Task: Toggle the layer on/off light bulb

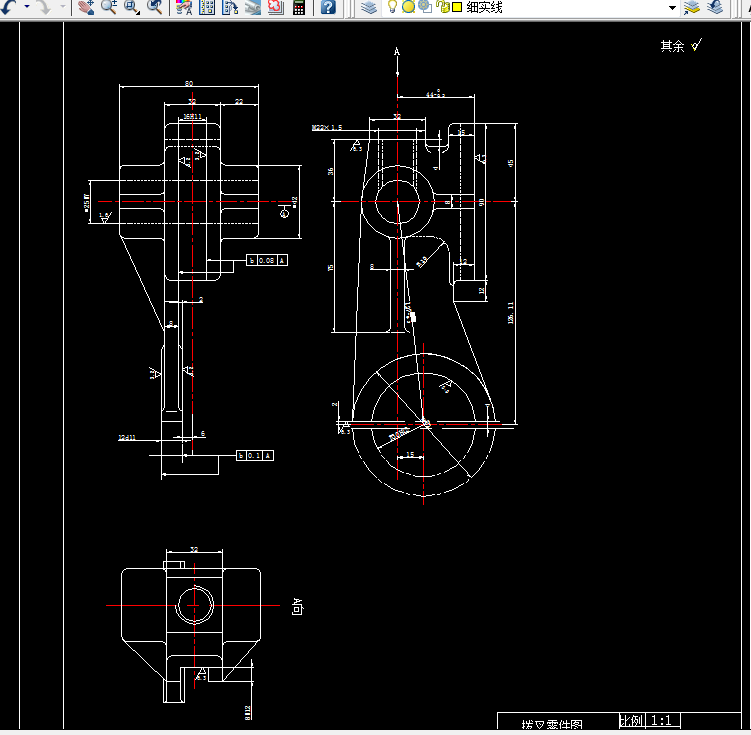Action: click(x=392, y=6)
